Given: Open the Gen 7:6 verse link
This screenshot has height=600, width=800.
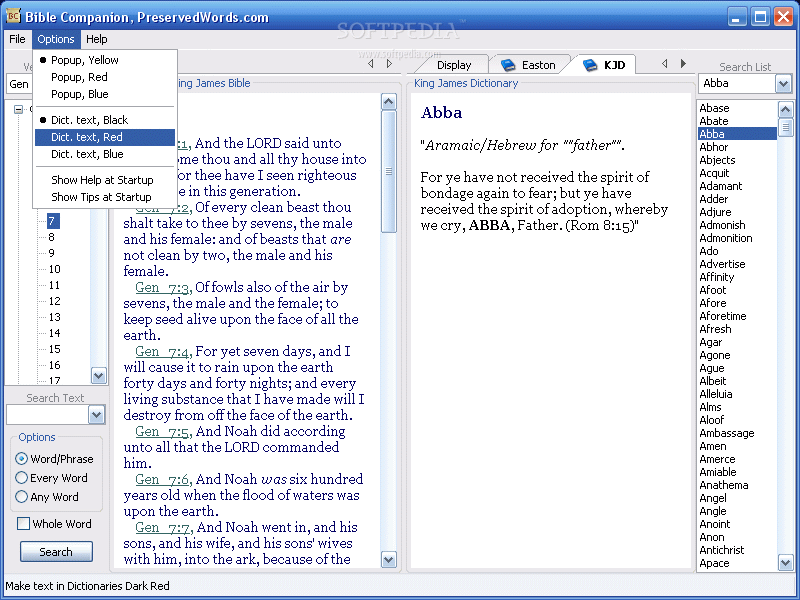Looking at the screenshot, I should (x=163, y=480).
